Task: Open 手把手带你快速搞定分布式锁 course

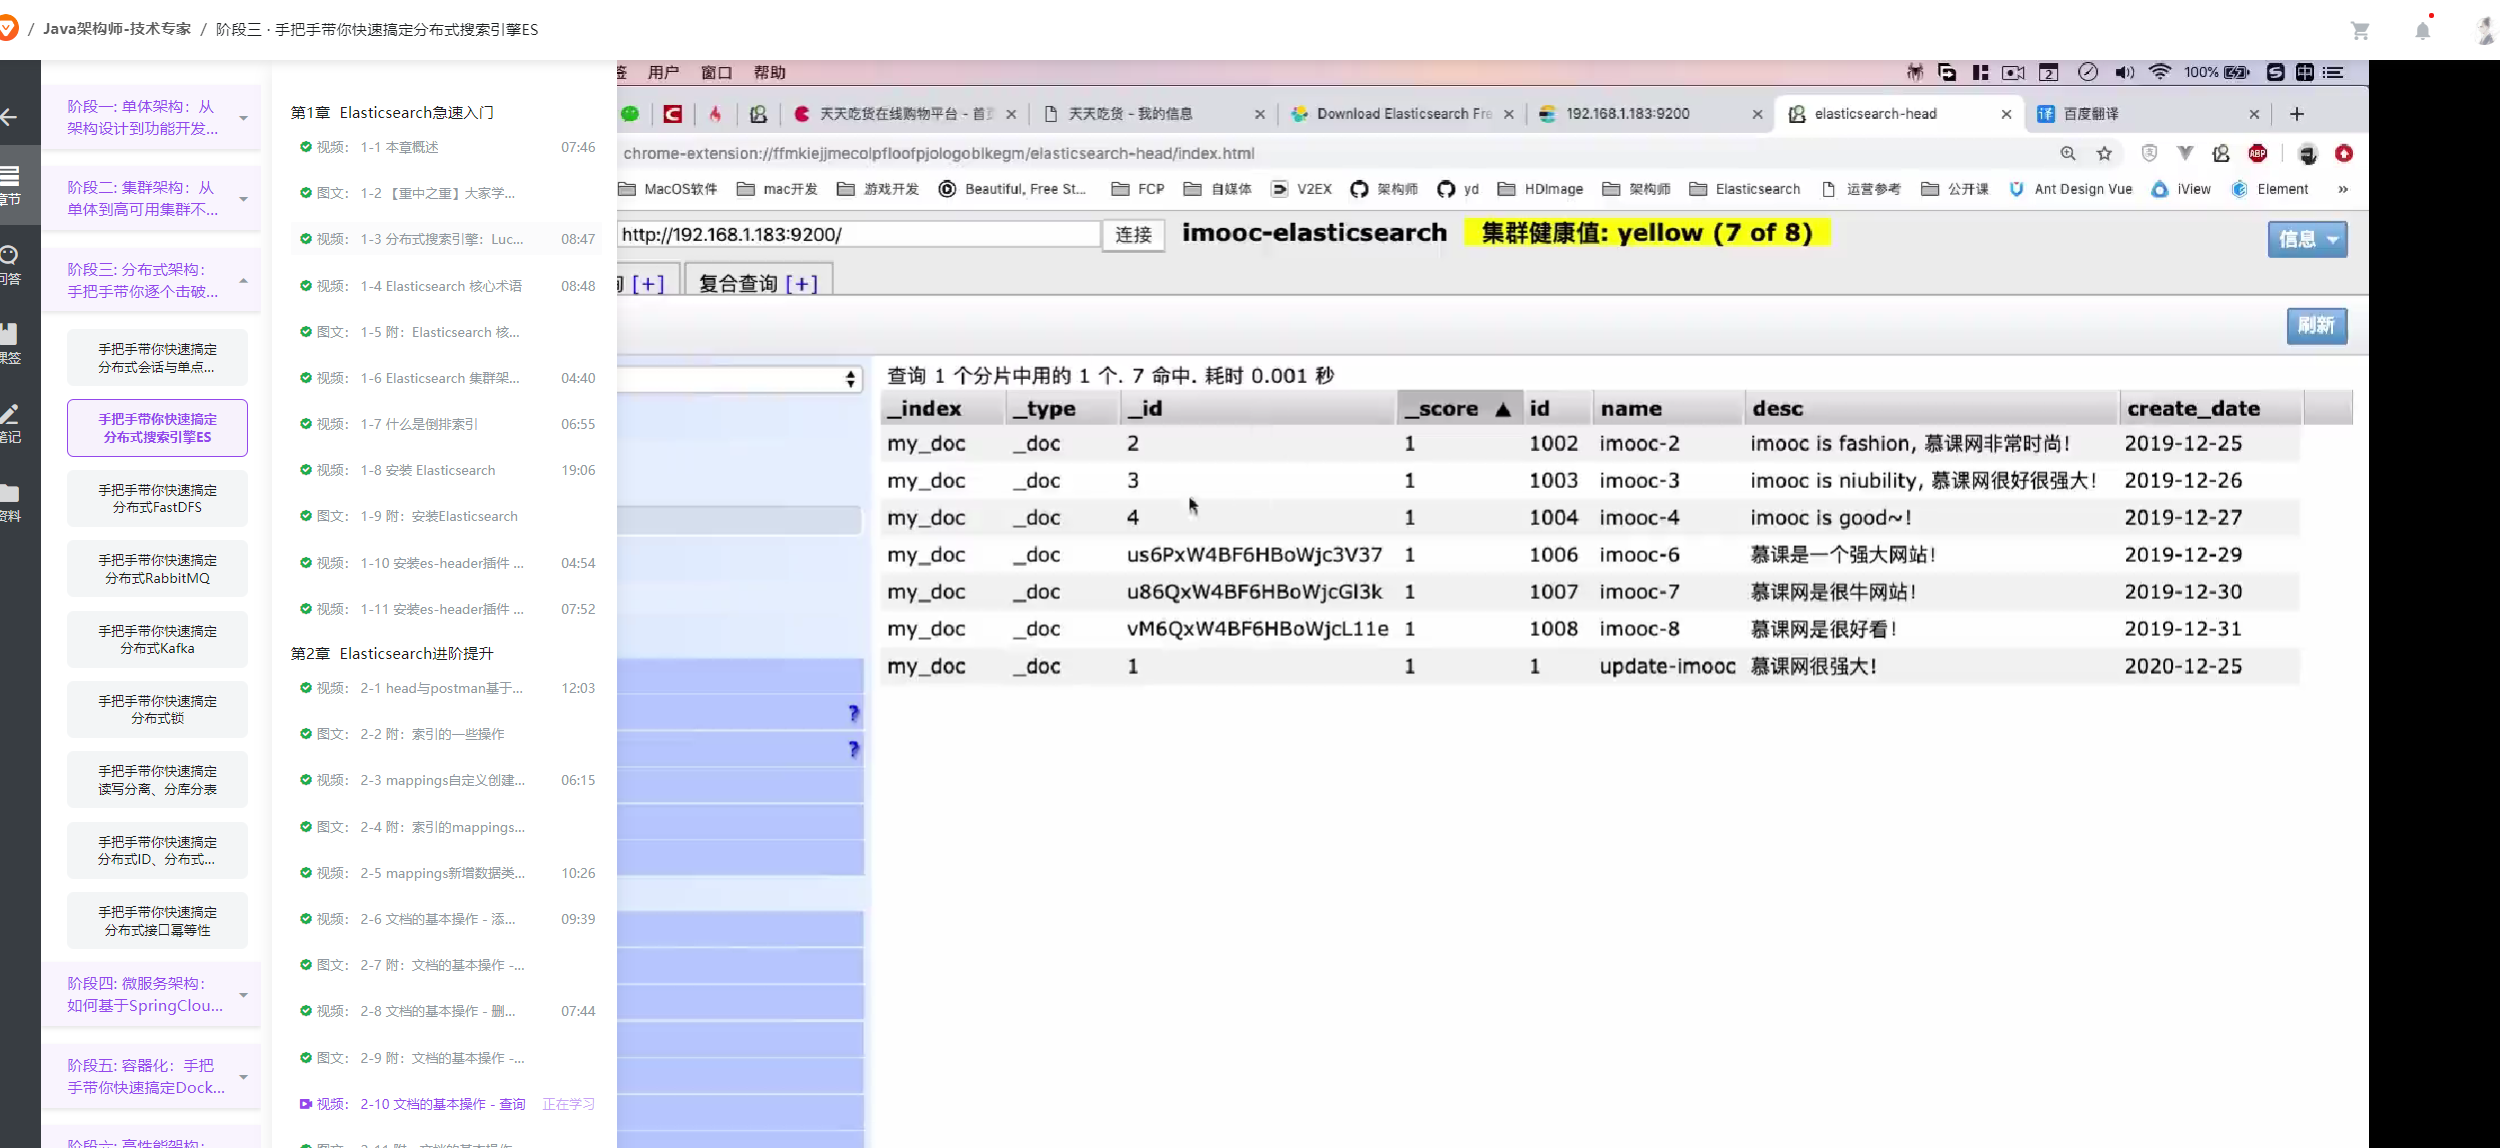Action: 157,710
